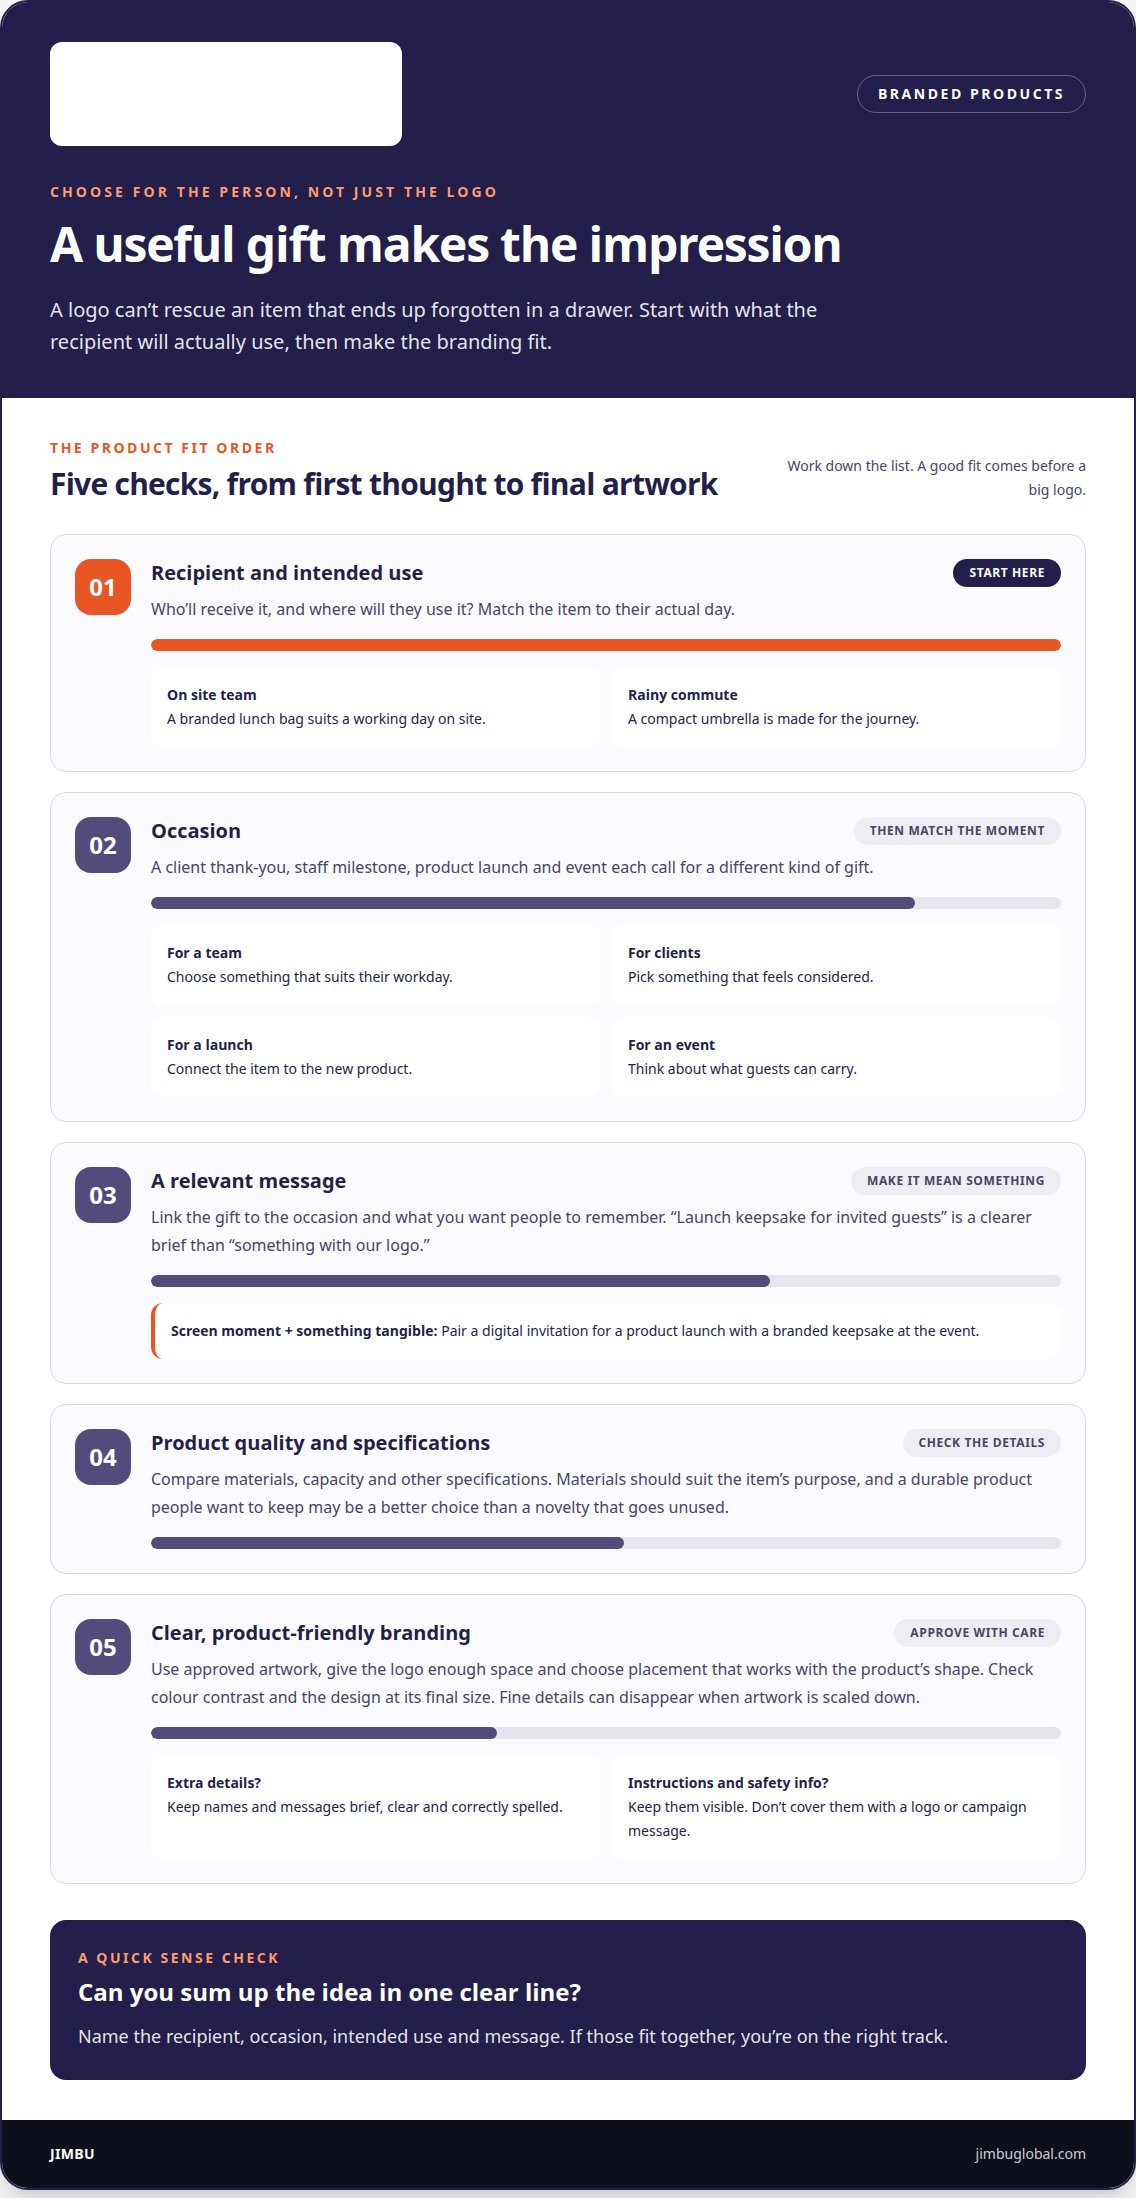Click the orange progress bar under step 01

[606, 645]
